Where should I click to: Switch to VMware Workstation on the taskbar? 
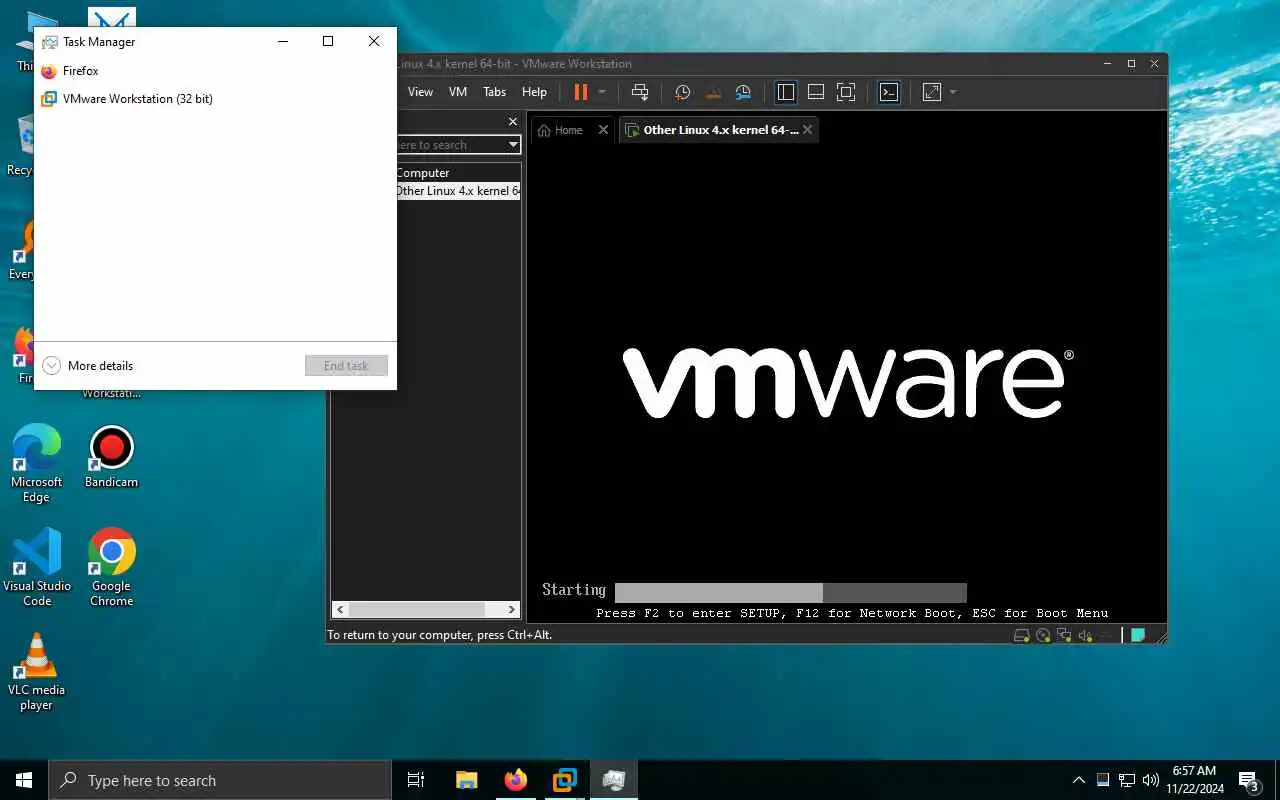(x=565, y=780)
